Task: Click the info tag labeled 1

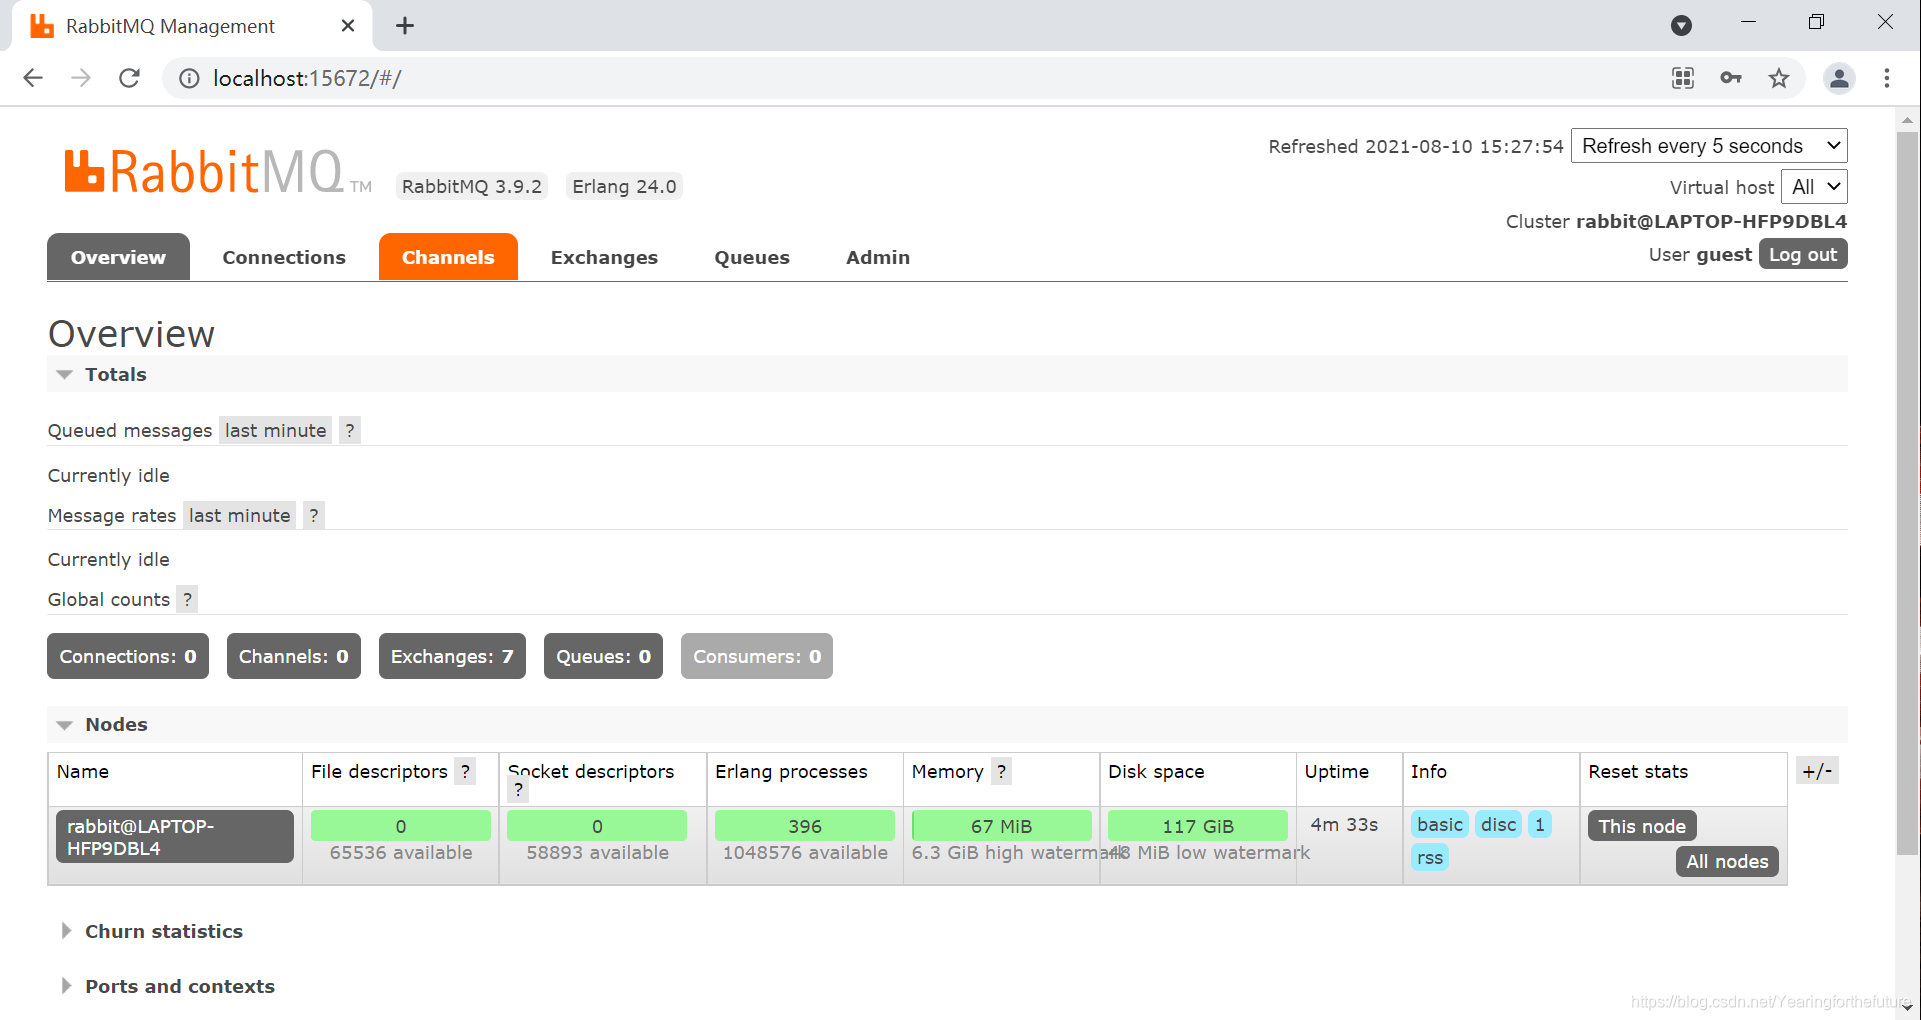Action: coord(1540,825)
